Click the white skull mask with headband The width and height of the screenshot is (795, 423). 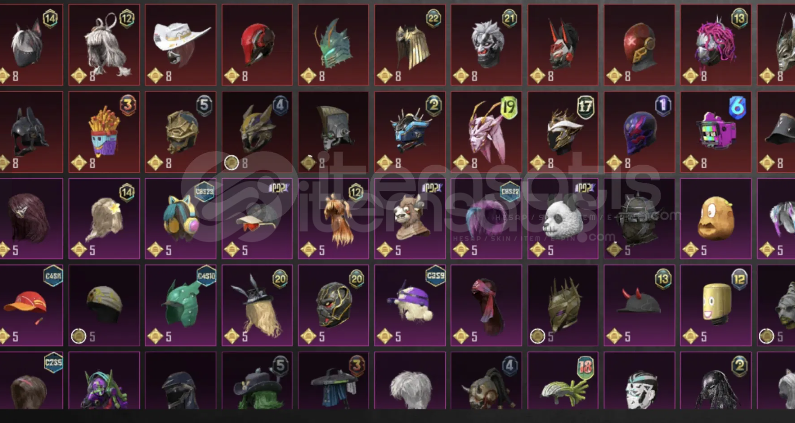[639, 381]
